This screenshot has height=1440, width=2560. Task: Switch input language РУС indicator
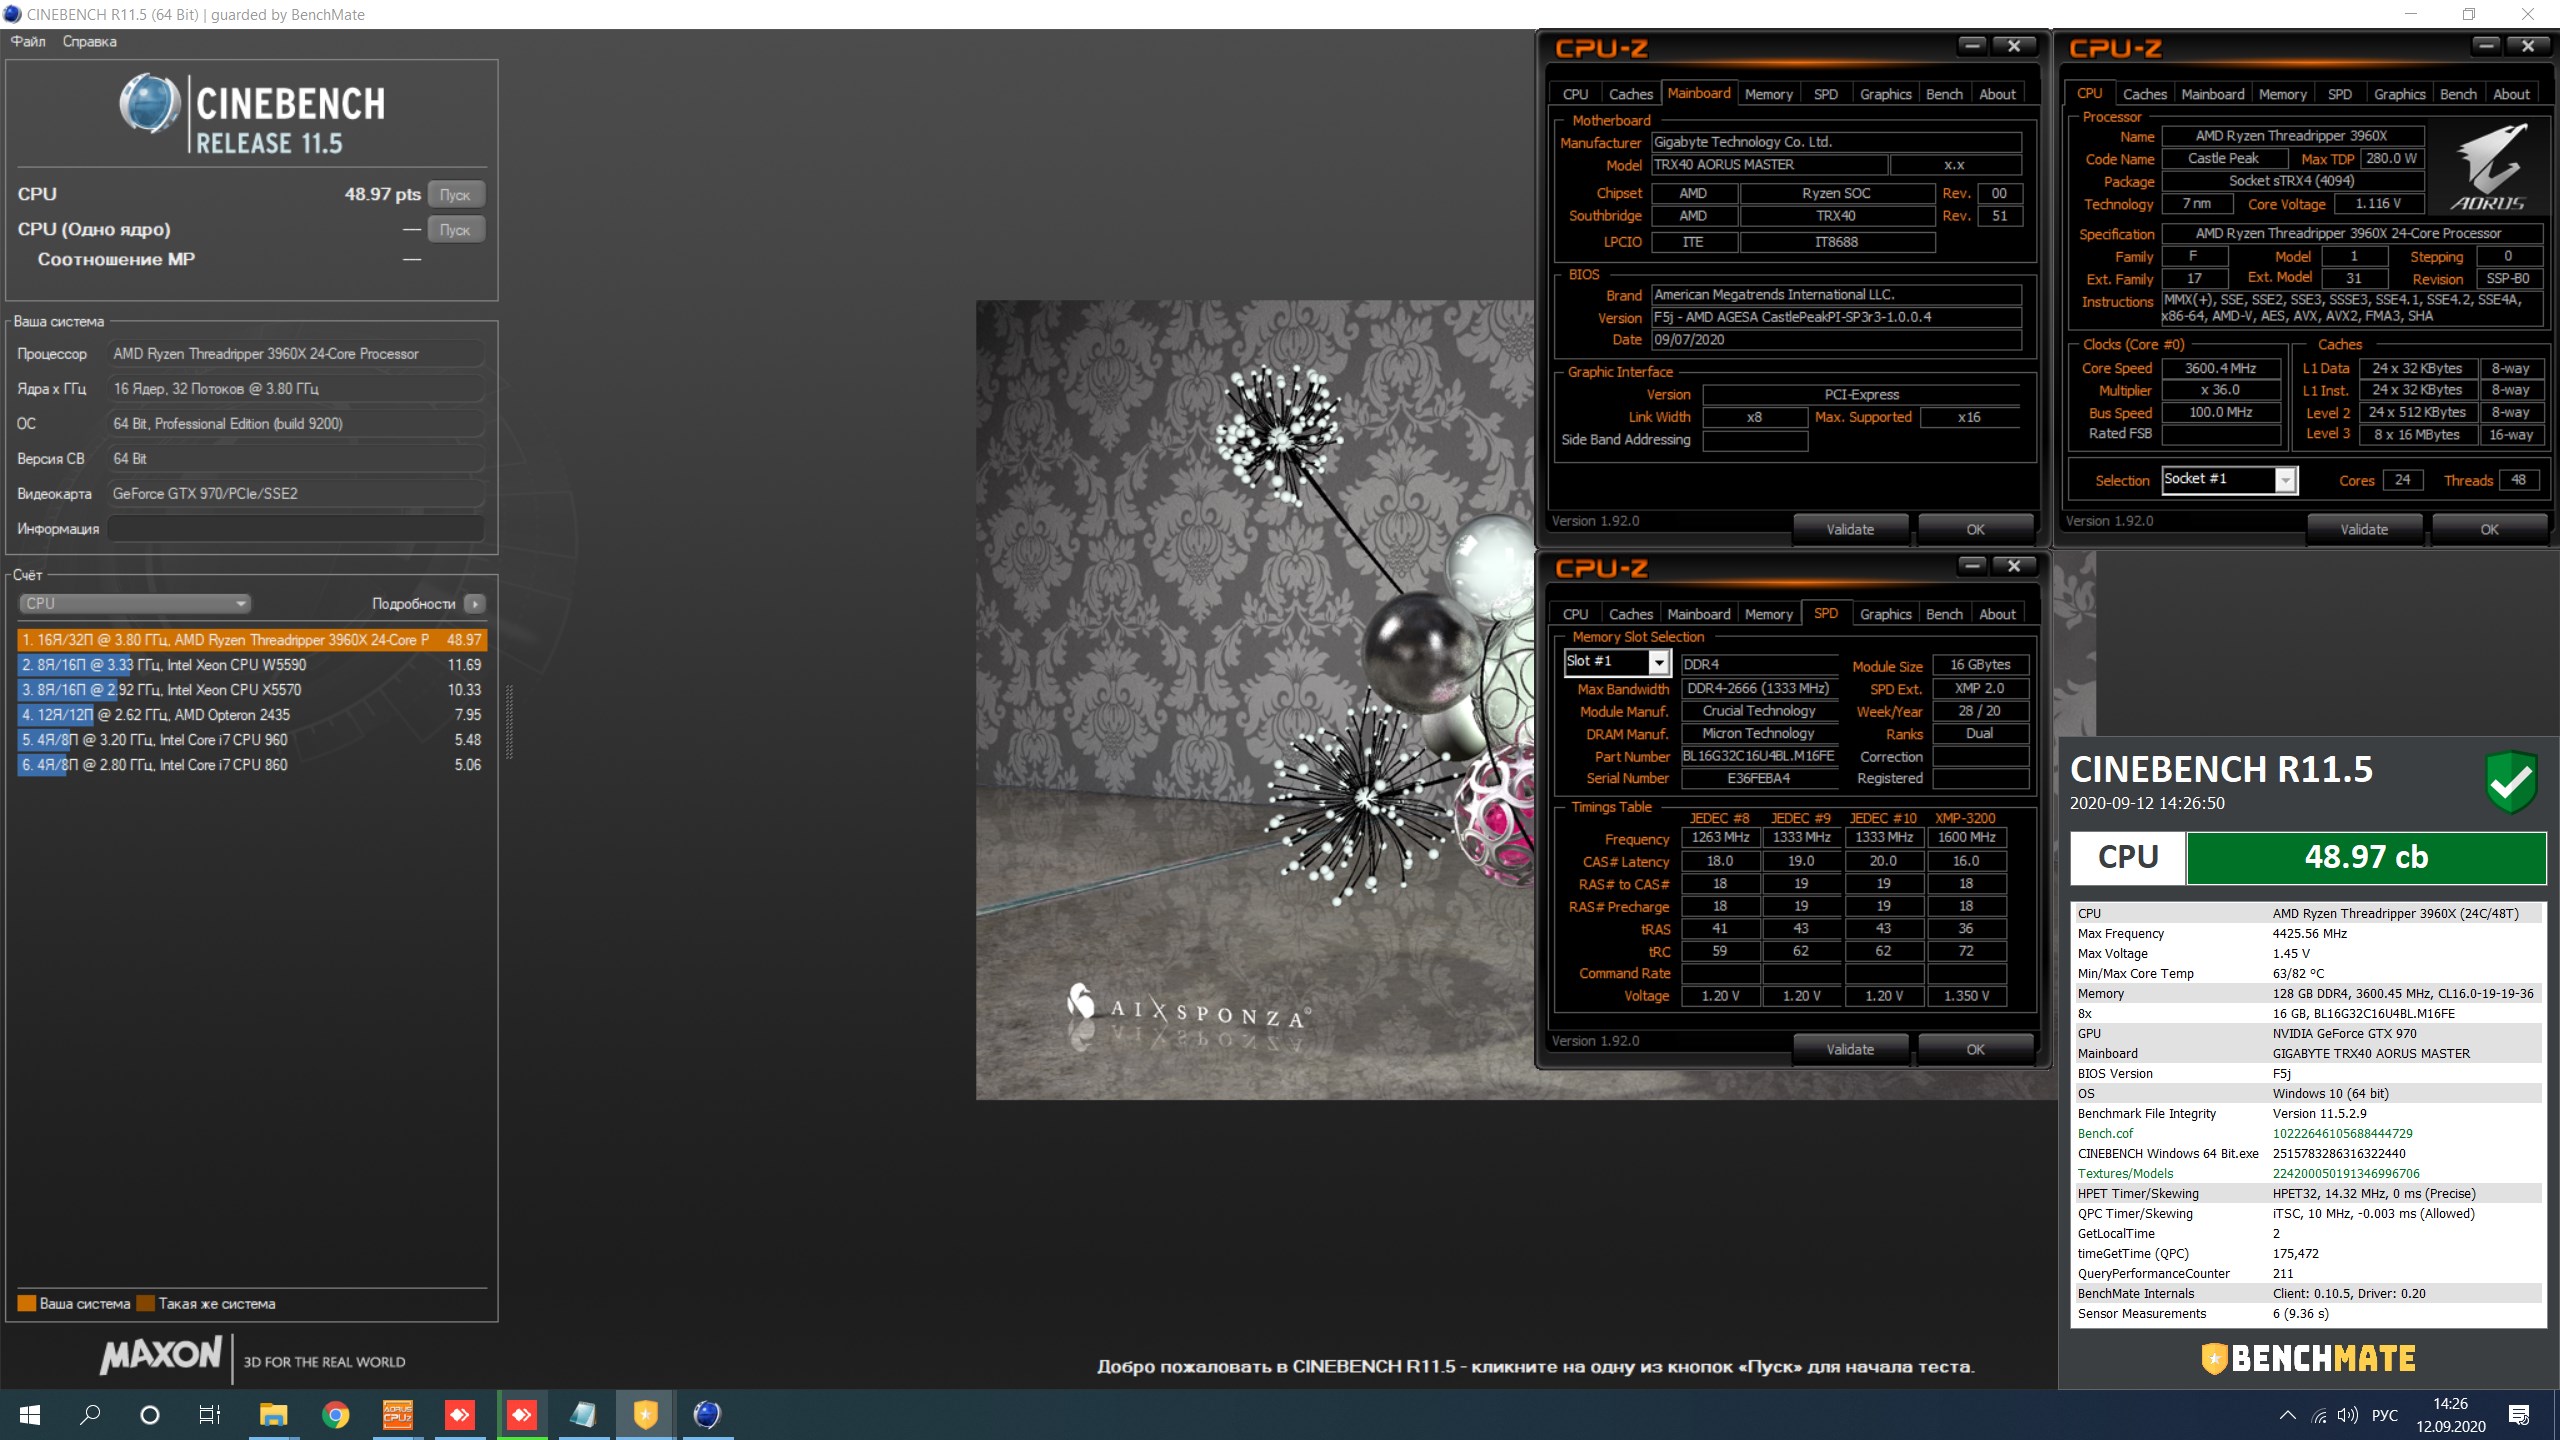pos(2385,1415)
